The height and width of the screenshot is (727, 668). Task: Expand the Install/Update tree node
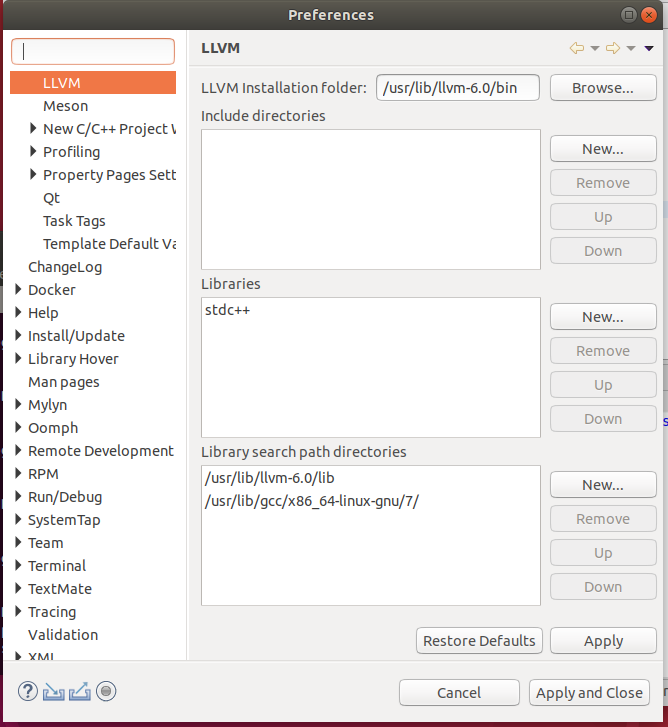[18, 335]
